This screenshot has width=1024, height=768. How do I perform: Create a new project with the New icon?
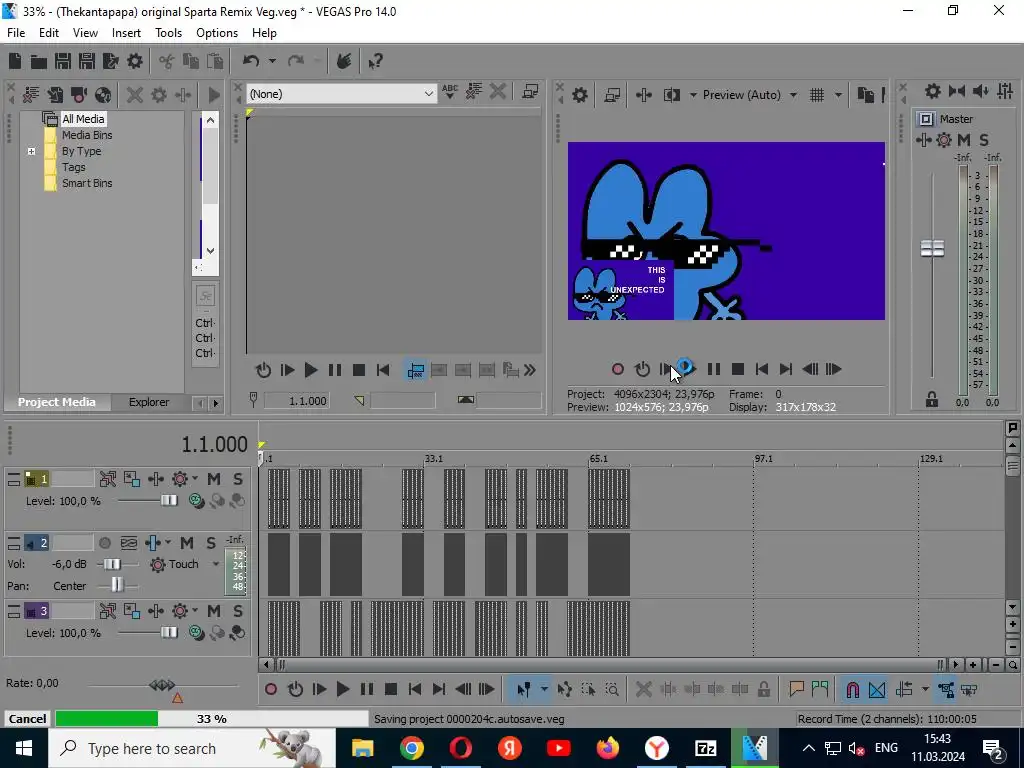(x=15, y=61)
